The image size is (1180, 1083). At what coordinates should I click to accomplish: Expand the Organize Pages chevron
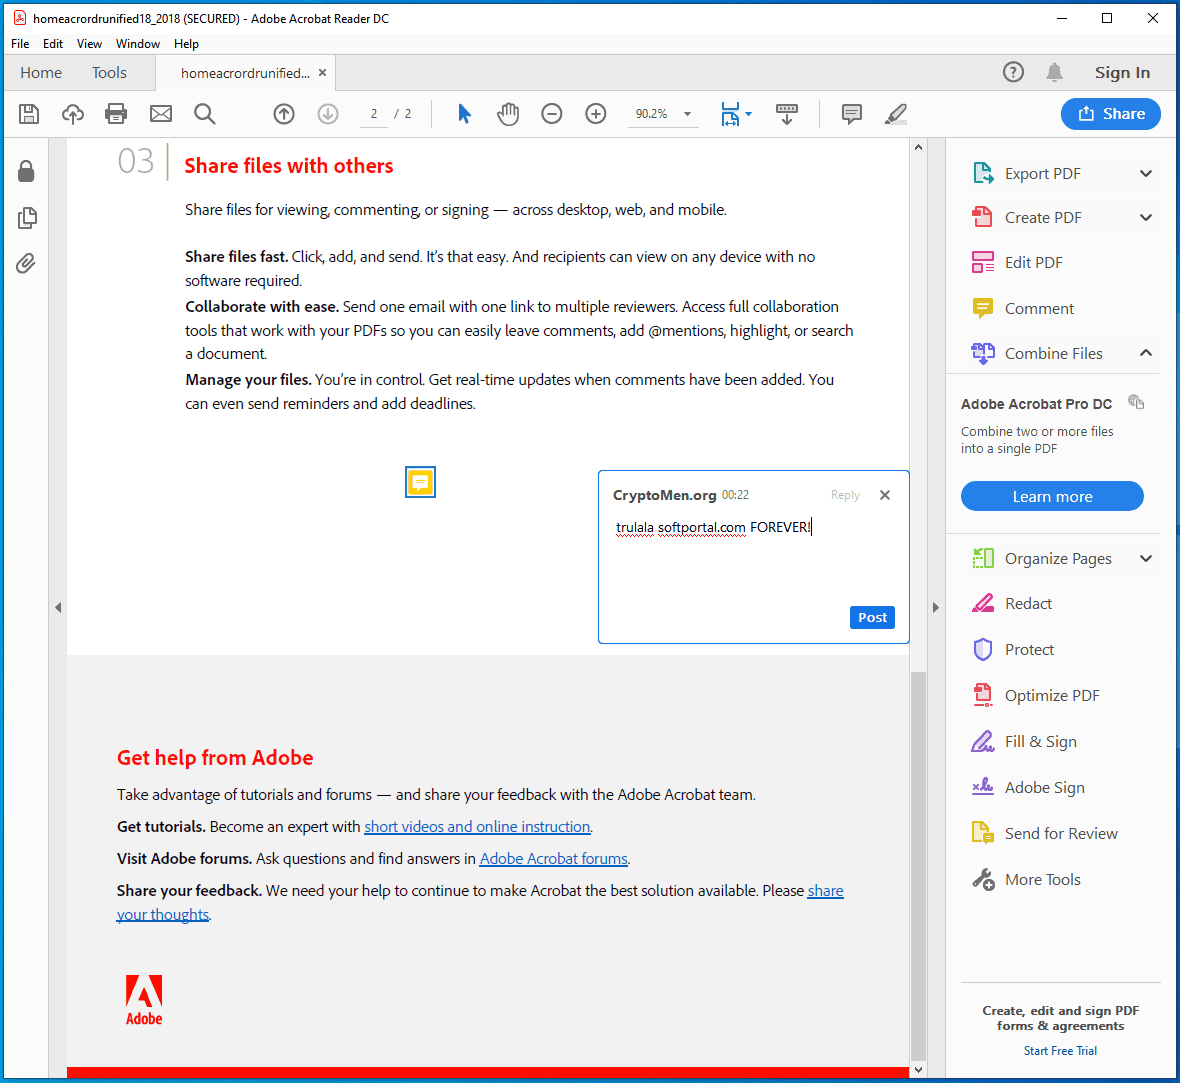pyautogui.click(x=1145, y=558)
